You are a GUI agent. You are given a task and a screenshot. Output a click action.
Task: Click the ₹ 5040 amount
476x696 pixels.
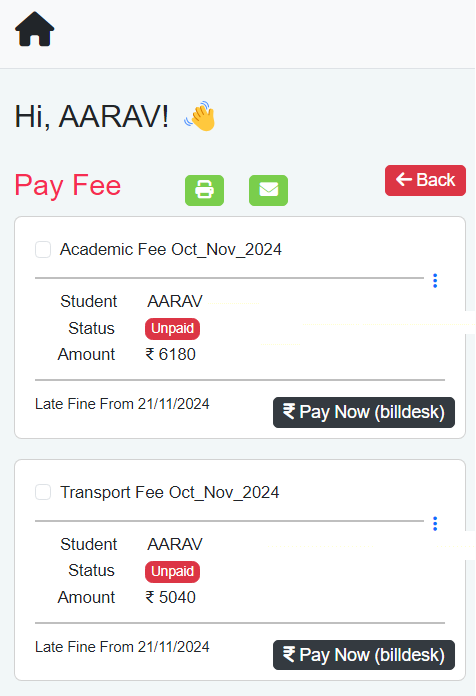[x=171, y=597]
